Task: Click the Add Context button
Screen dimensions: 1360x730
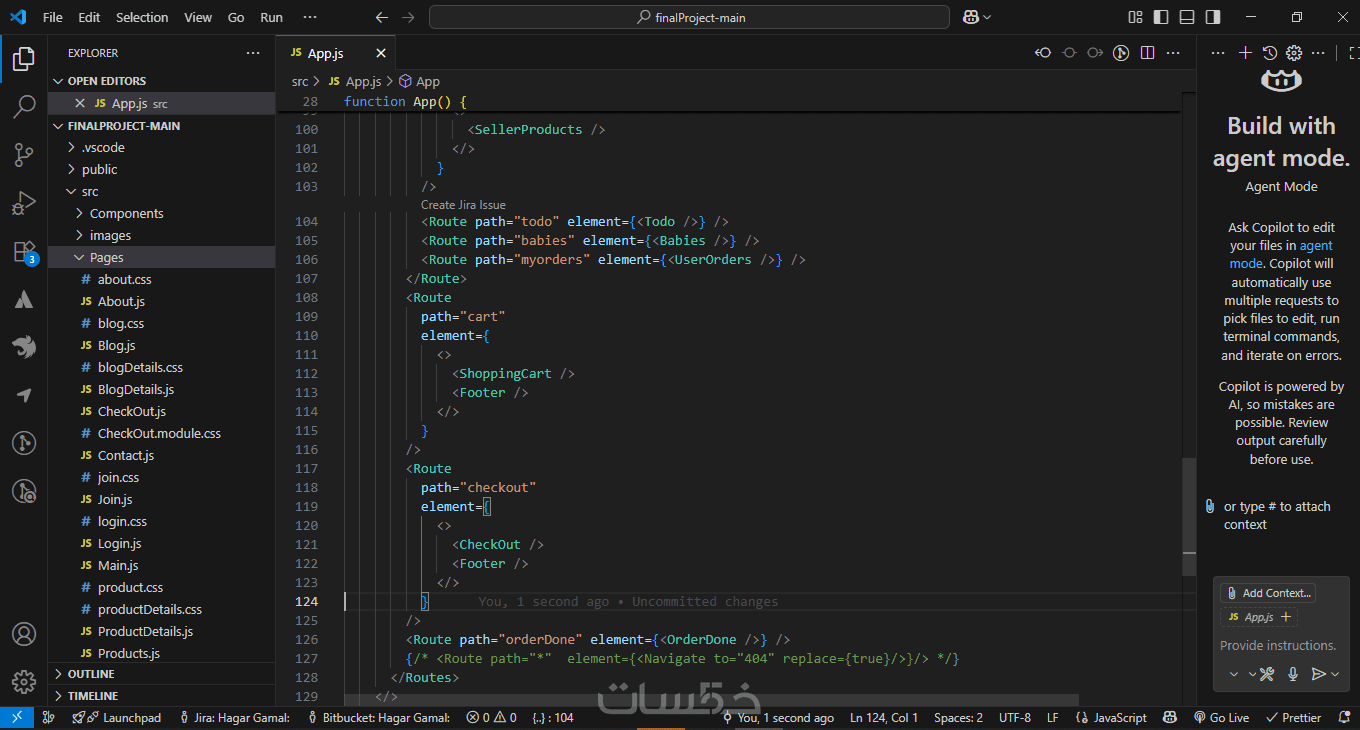Action: 1268,593
